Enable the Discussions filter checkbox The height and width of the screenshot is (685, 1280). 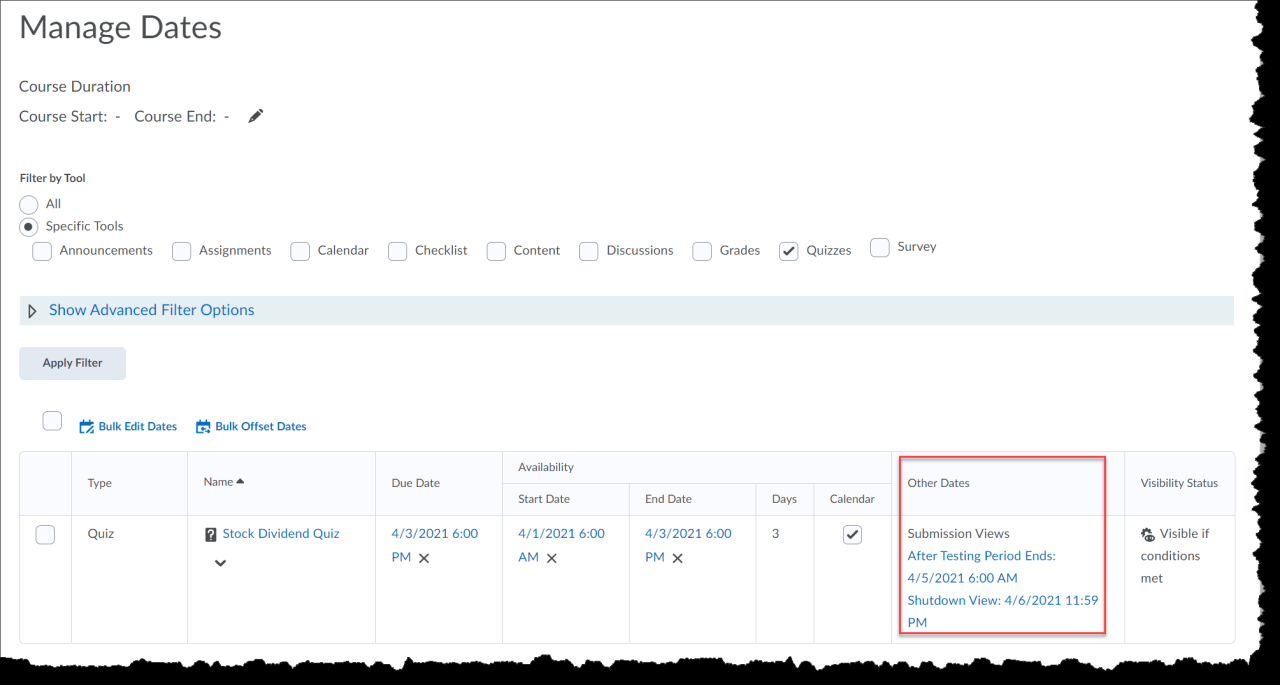[x=589, y=251]
